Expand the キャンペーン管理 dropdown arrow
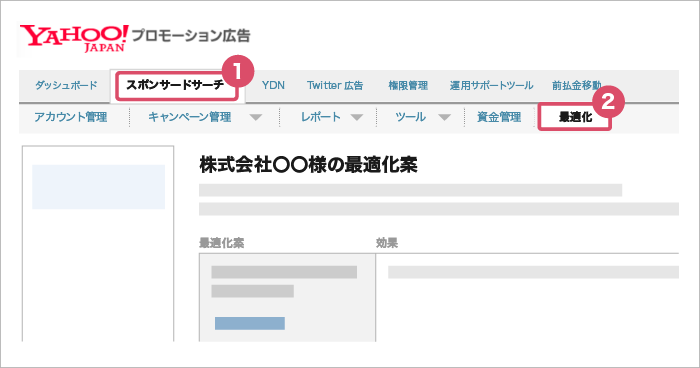700x368 pixels. click(256, 117)
